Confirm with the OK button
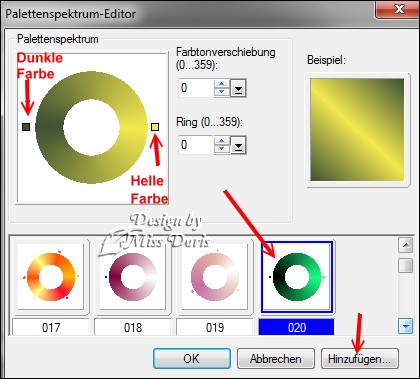The width and height of the screenshot is (420, 379). click(192, 359)
